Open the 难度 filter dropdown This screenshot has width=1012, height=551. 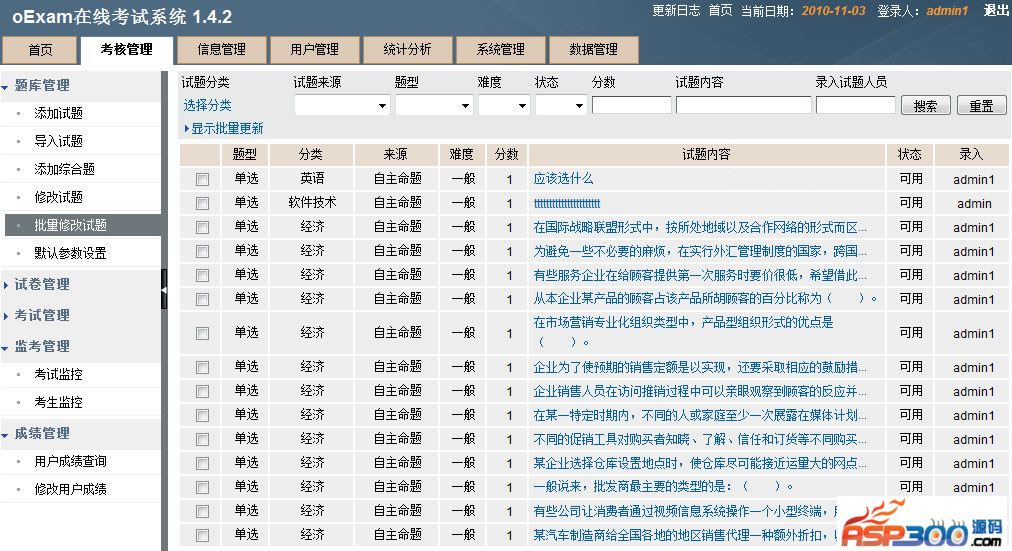tap(503, 105)
